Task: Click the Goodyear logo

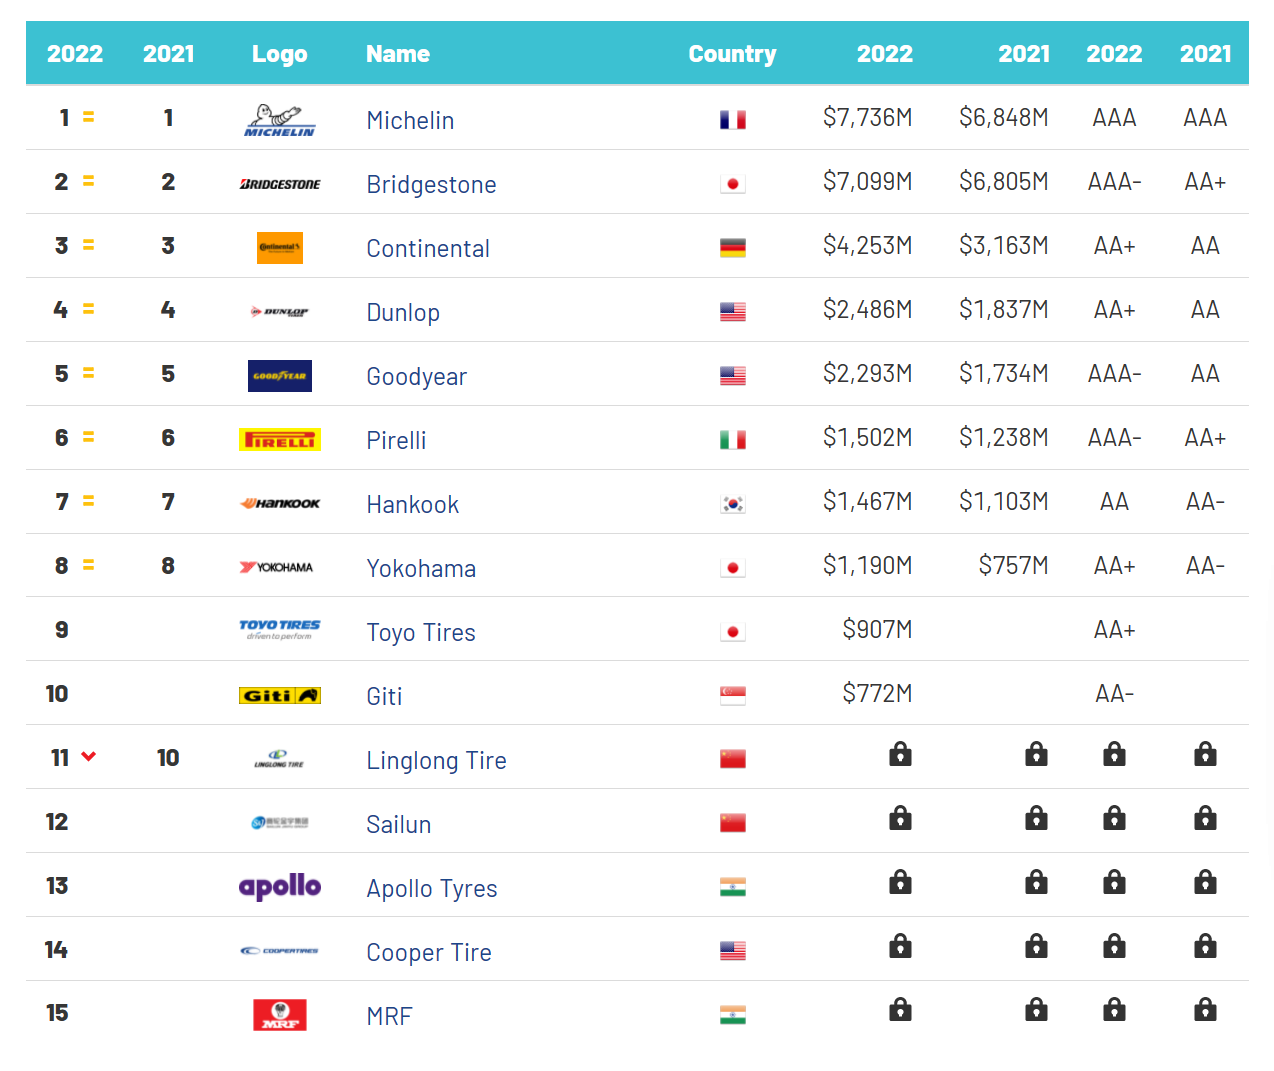Action: click(x=280, y=376)
